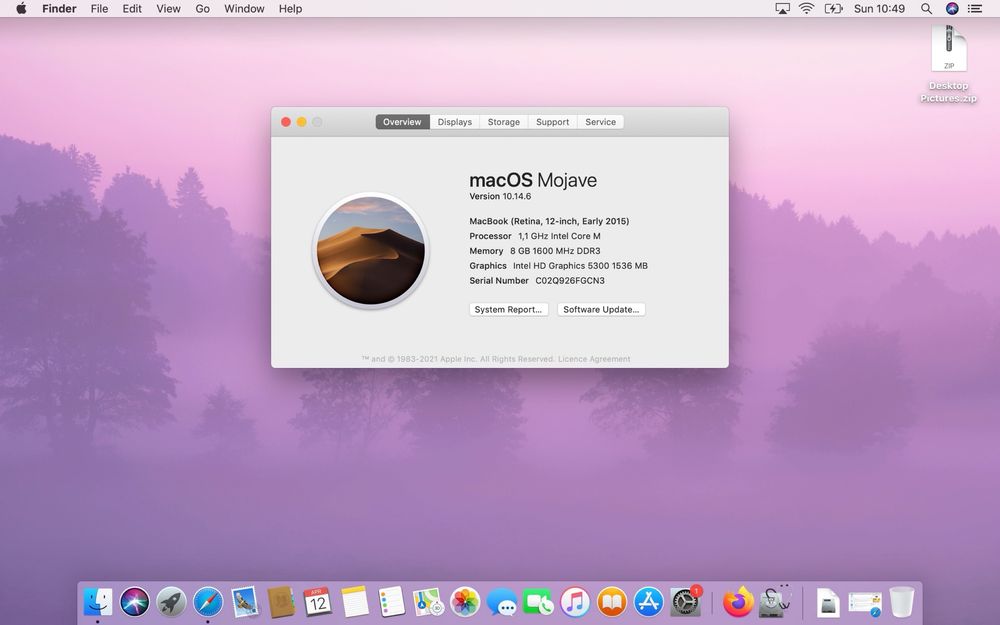Viewport: 1000px width, 625px height.
Task: Open Photos app in Dock
Action: tap(465, 602)
